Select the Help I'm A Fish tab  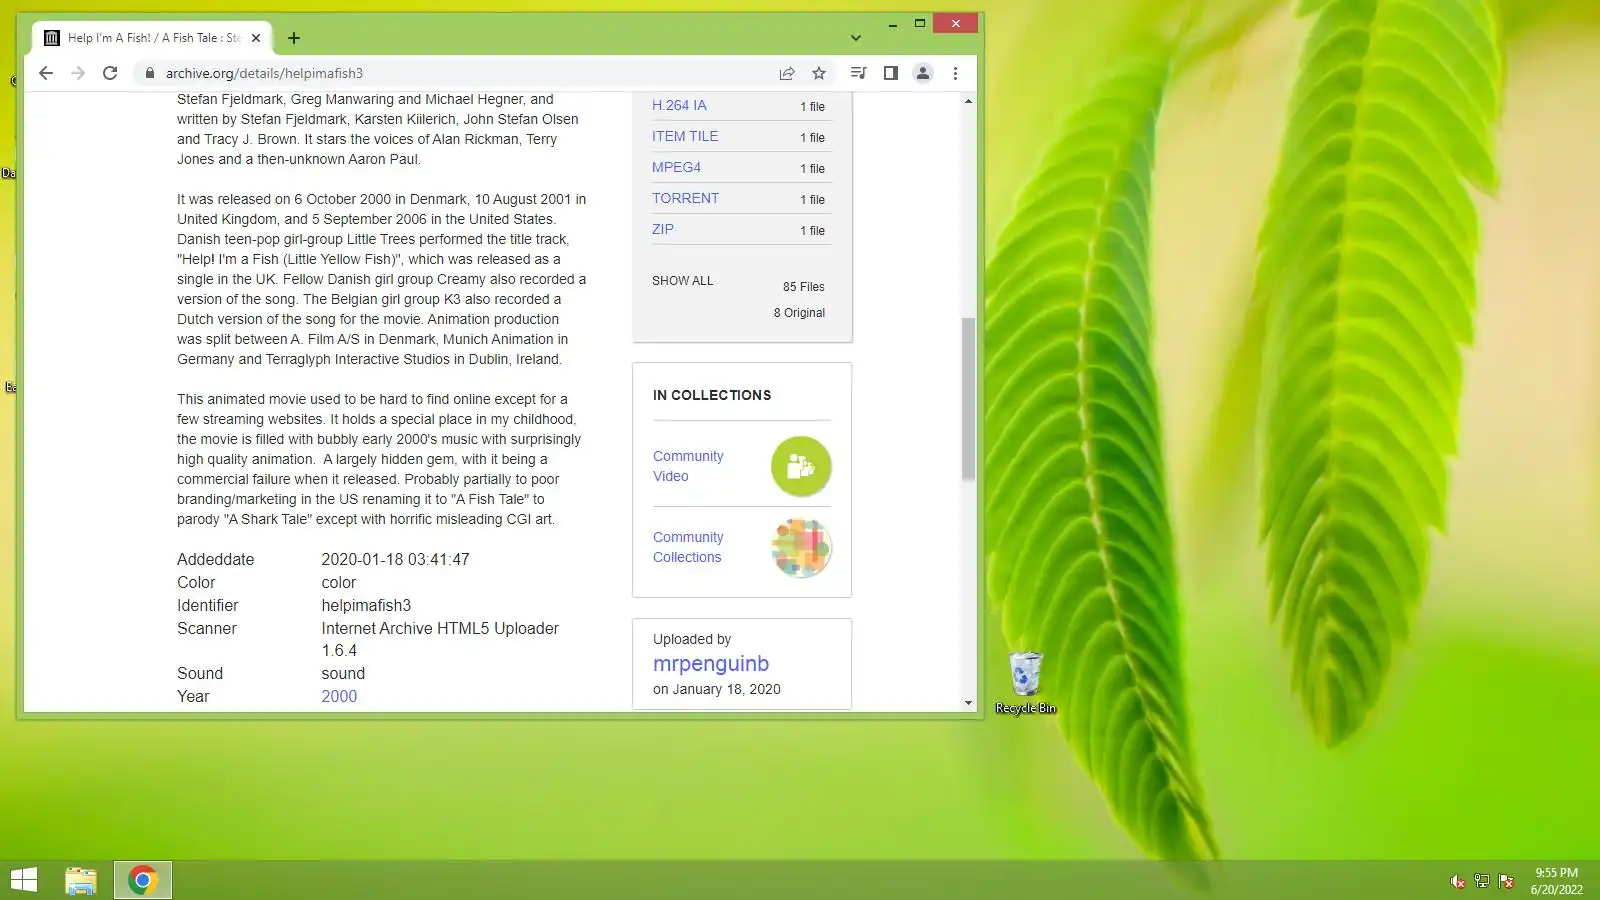tap(152, 38)
